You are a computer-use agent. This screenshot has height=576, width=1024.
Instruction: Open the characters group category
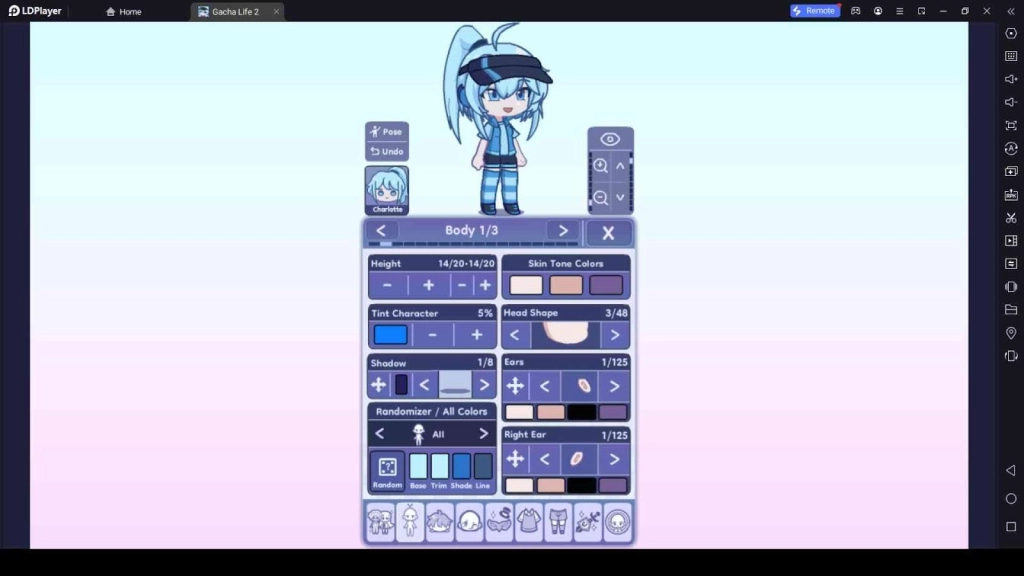(380, 522)
